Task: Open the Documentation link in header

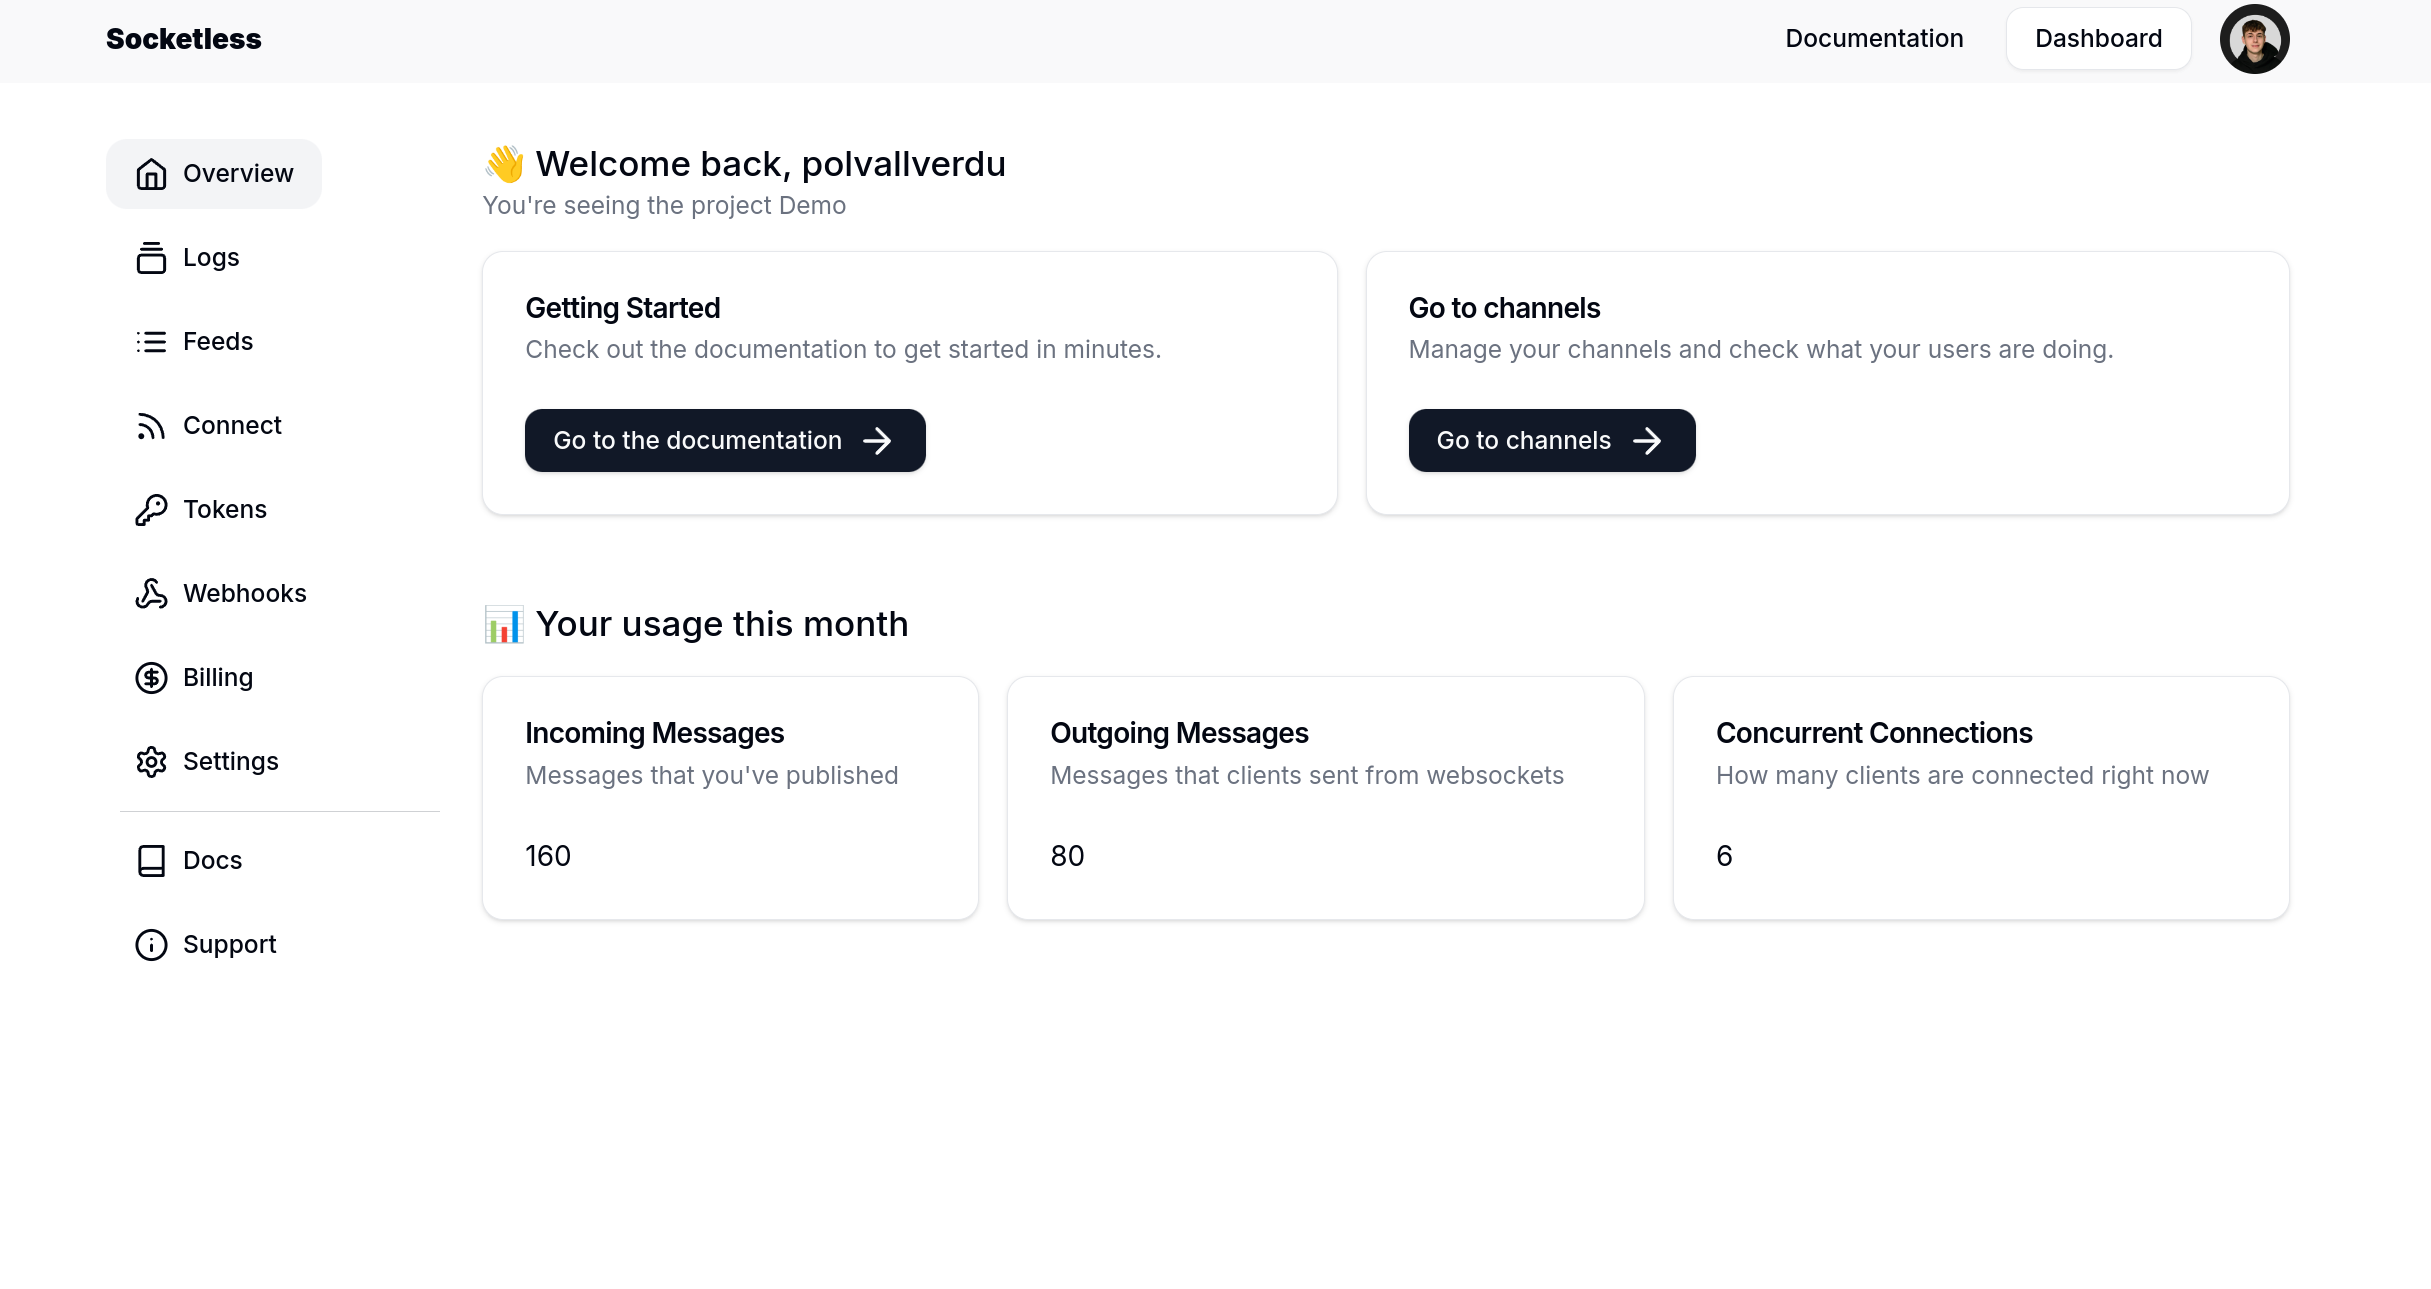Action: [1874, 39]
